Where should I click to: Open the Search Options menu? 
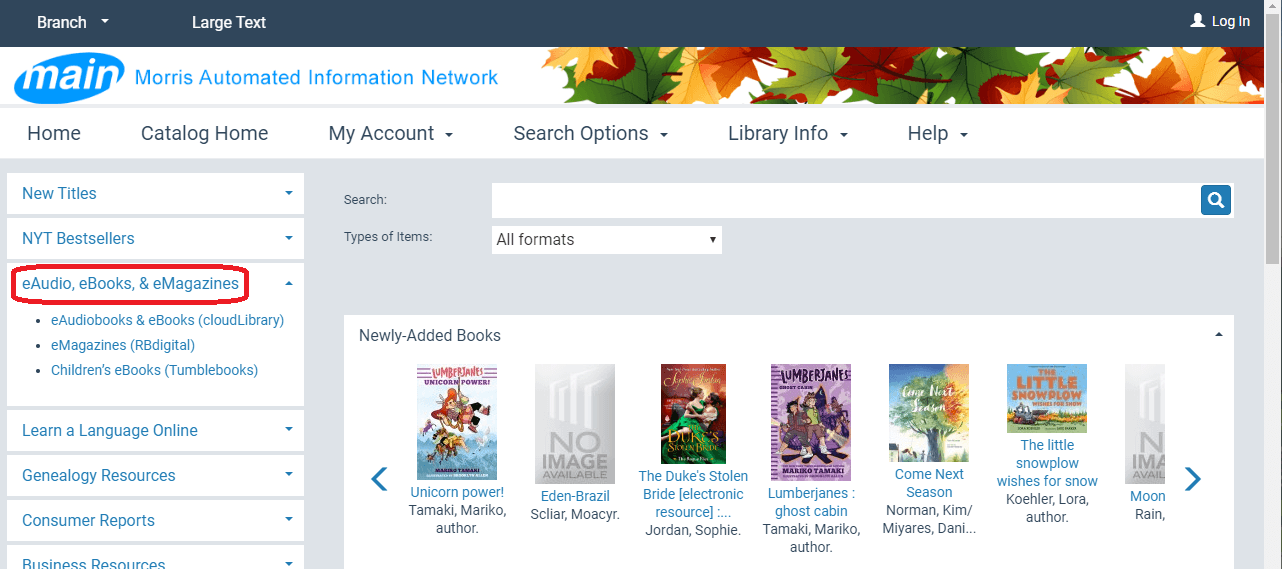pyautogui.click(x=591, y=134)
